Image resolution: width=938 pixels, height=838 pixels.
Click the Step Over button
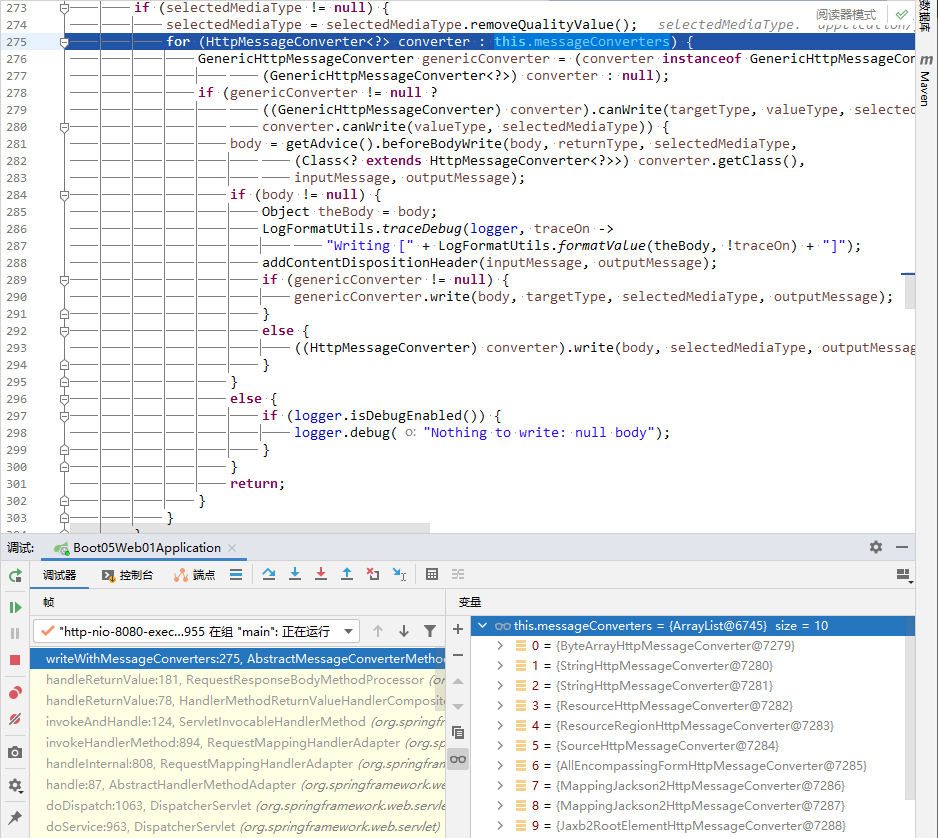tap(269, 574)
